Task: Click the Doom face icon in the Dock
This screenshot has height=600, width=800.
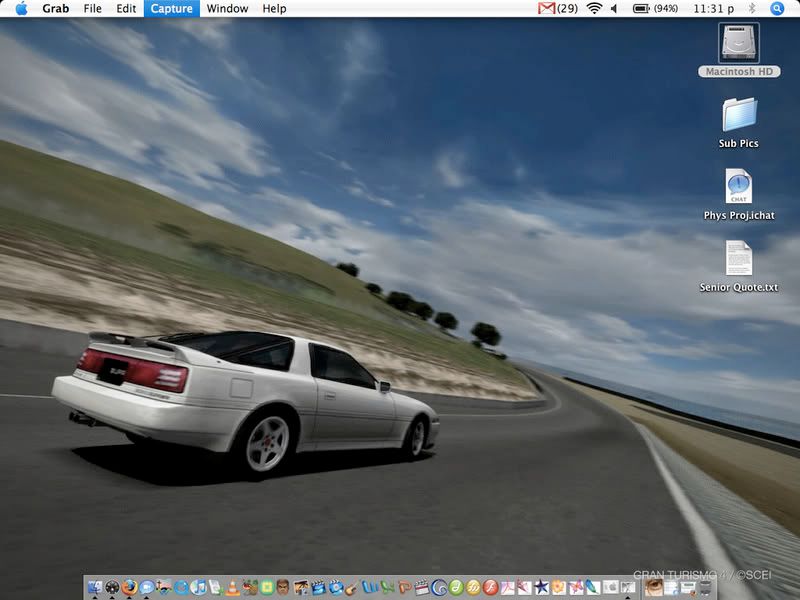Action: coord(283,588)
